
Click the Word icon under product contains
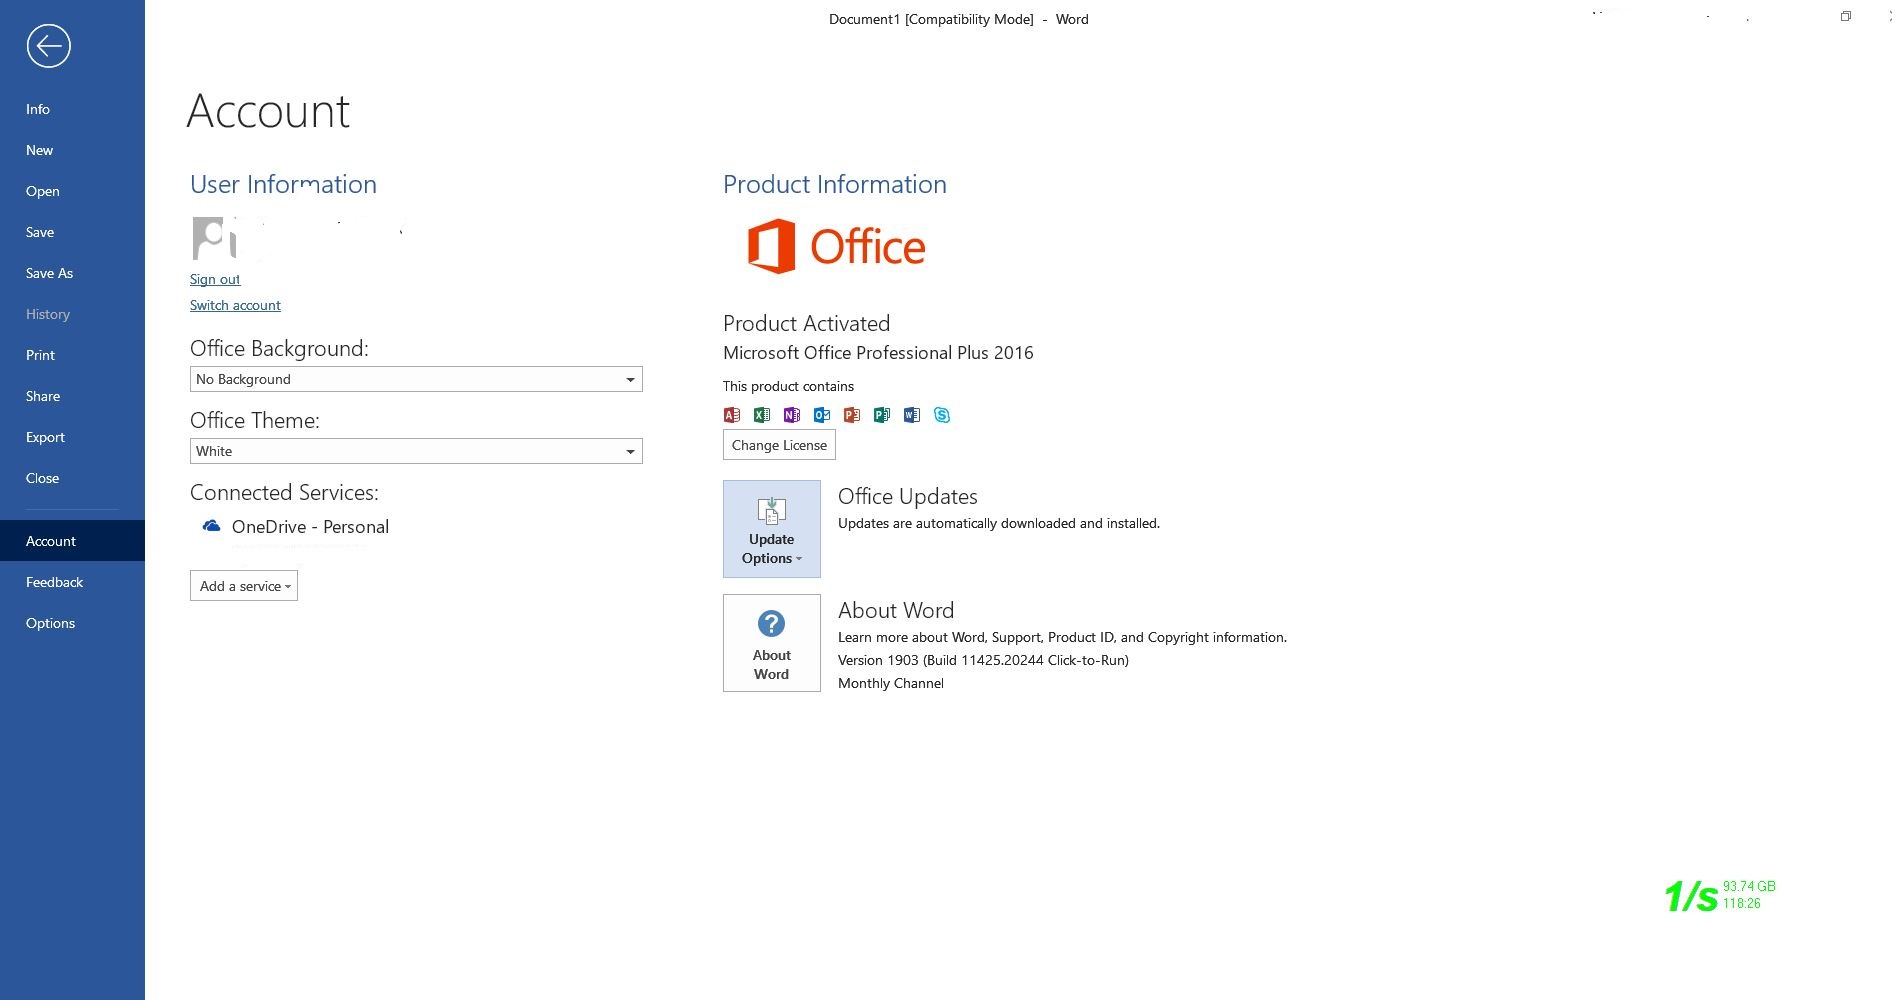912,415
